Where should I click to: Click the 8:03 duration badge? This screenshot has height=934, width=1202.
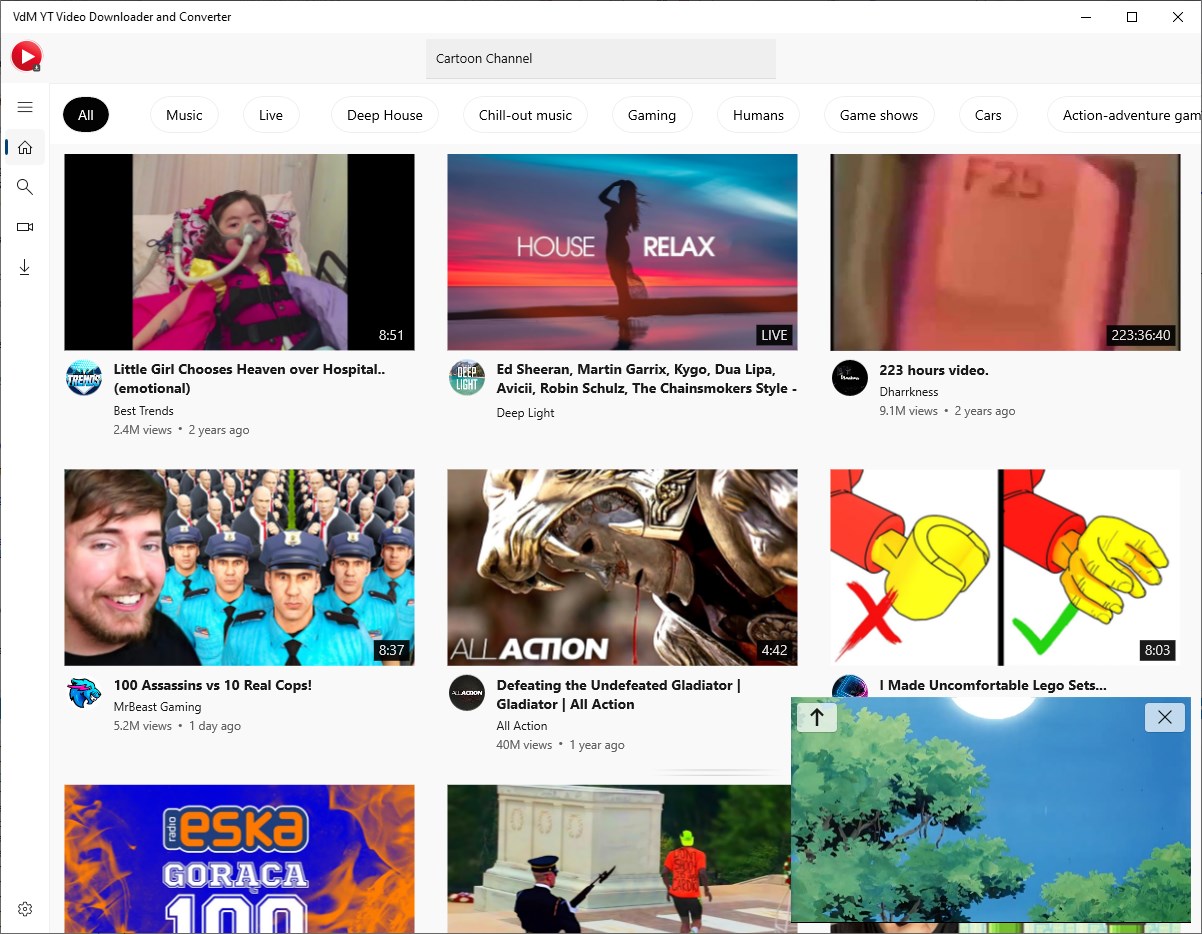[x=1157, y=650]
